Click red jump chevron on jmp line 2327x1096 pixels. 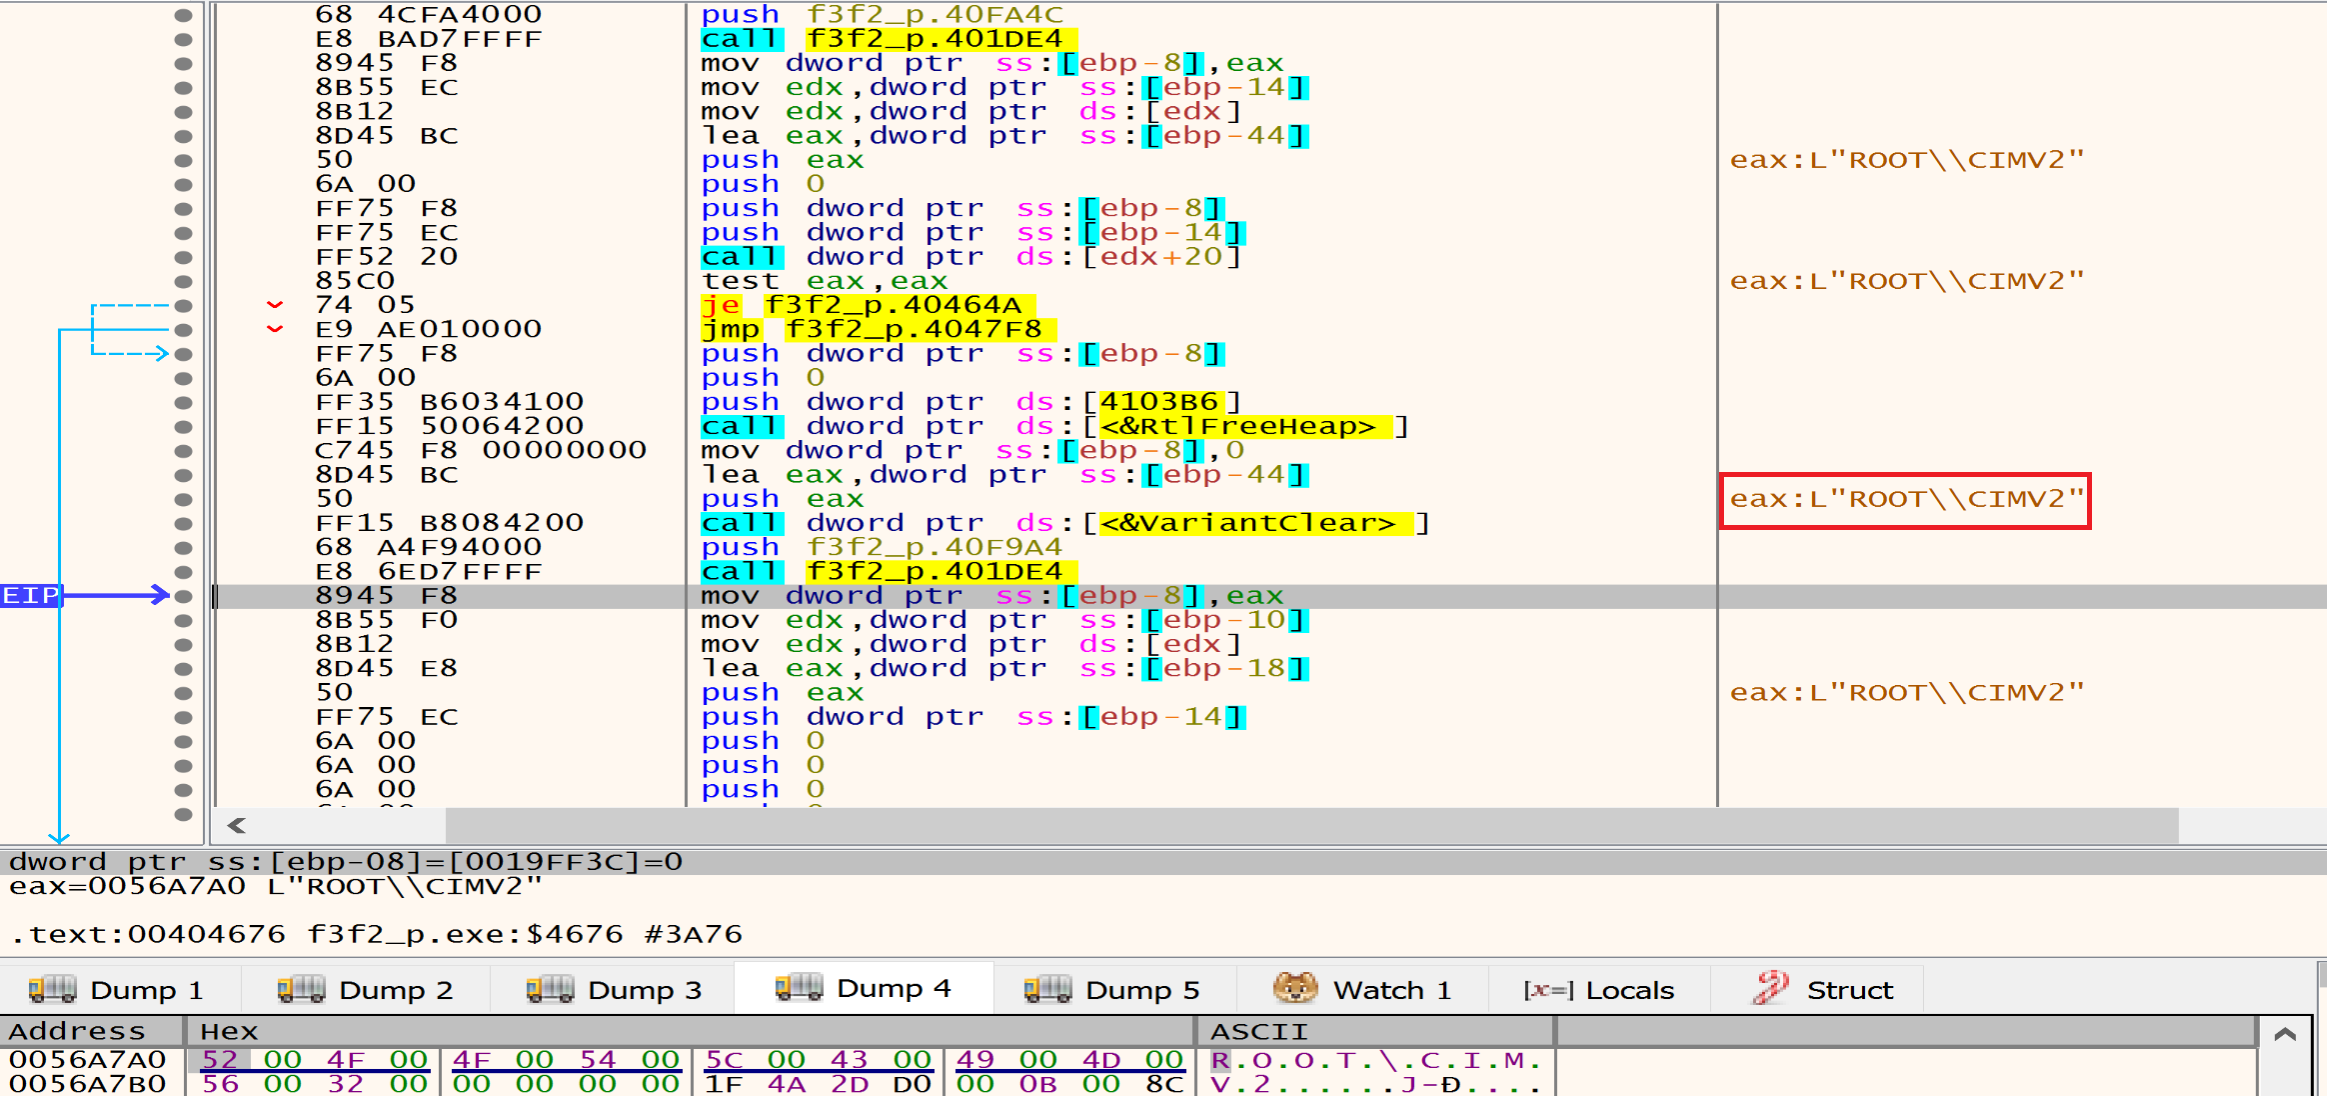click(274, 329)
